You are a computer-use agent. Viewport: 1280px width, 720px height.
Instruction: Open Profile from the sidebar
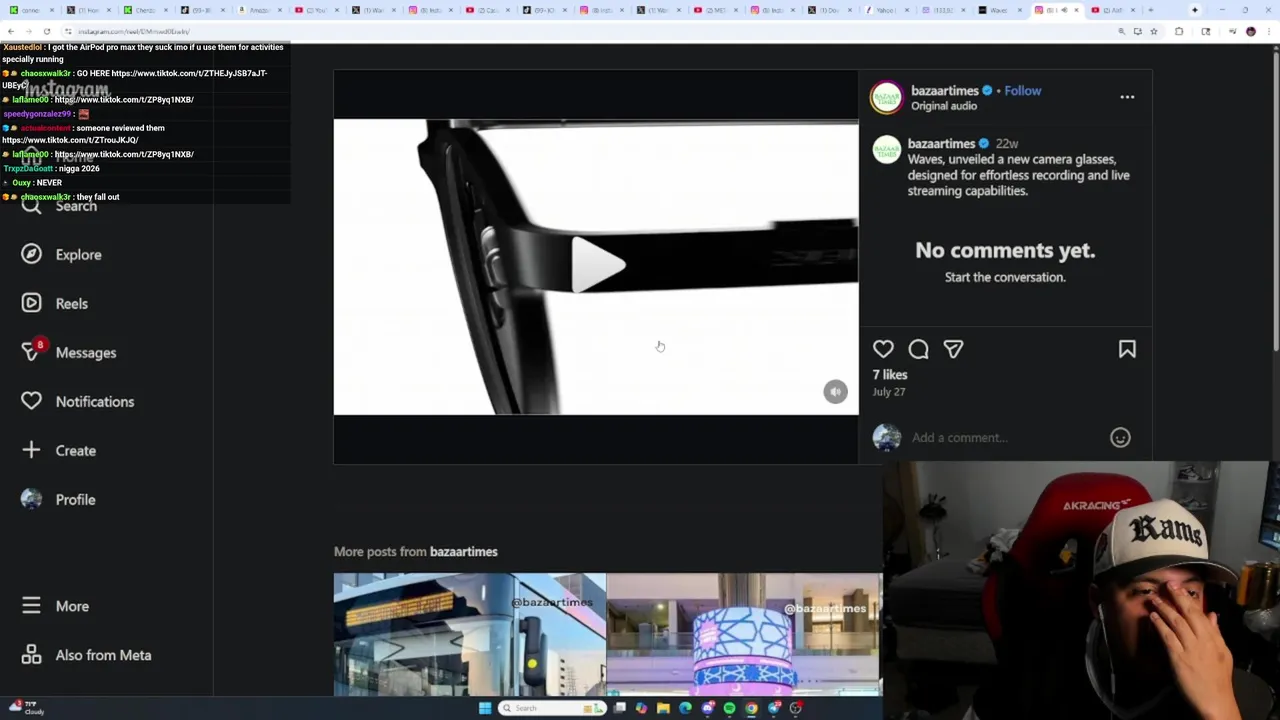[58, 499]
